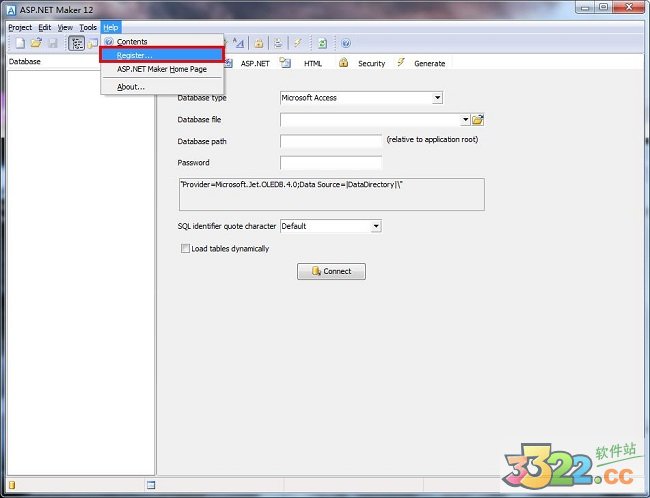Open the Security tab
The image size is (650, 498).
371,63
